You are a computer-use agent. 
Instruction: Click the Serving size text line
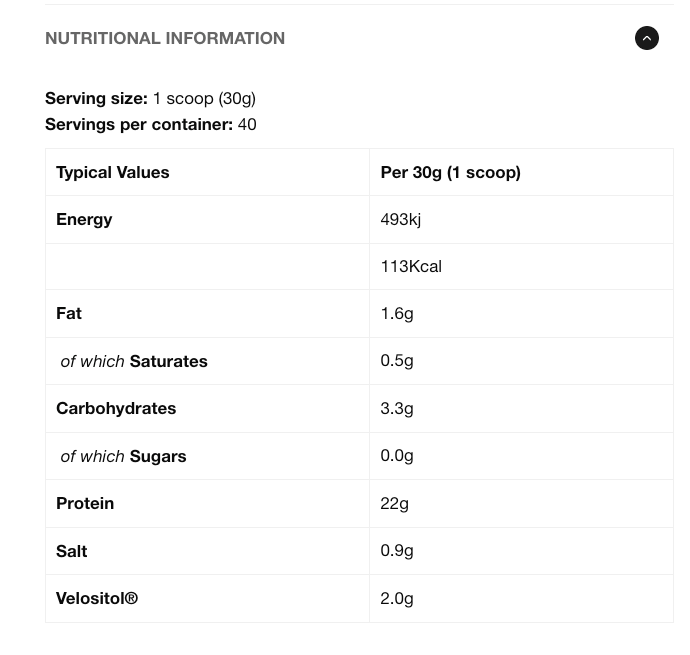pyautogui.click(x=150, y=98)
